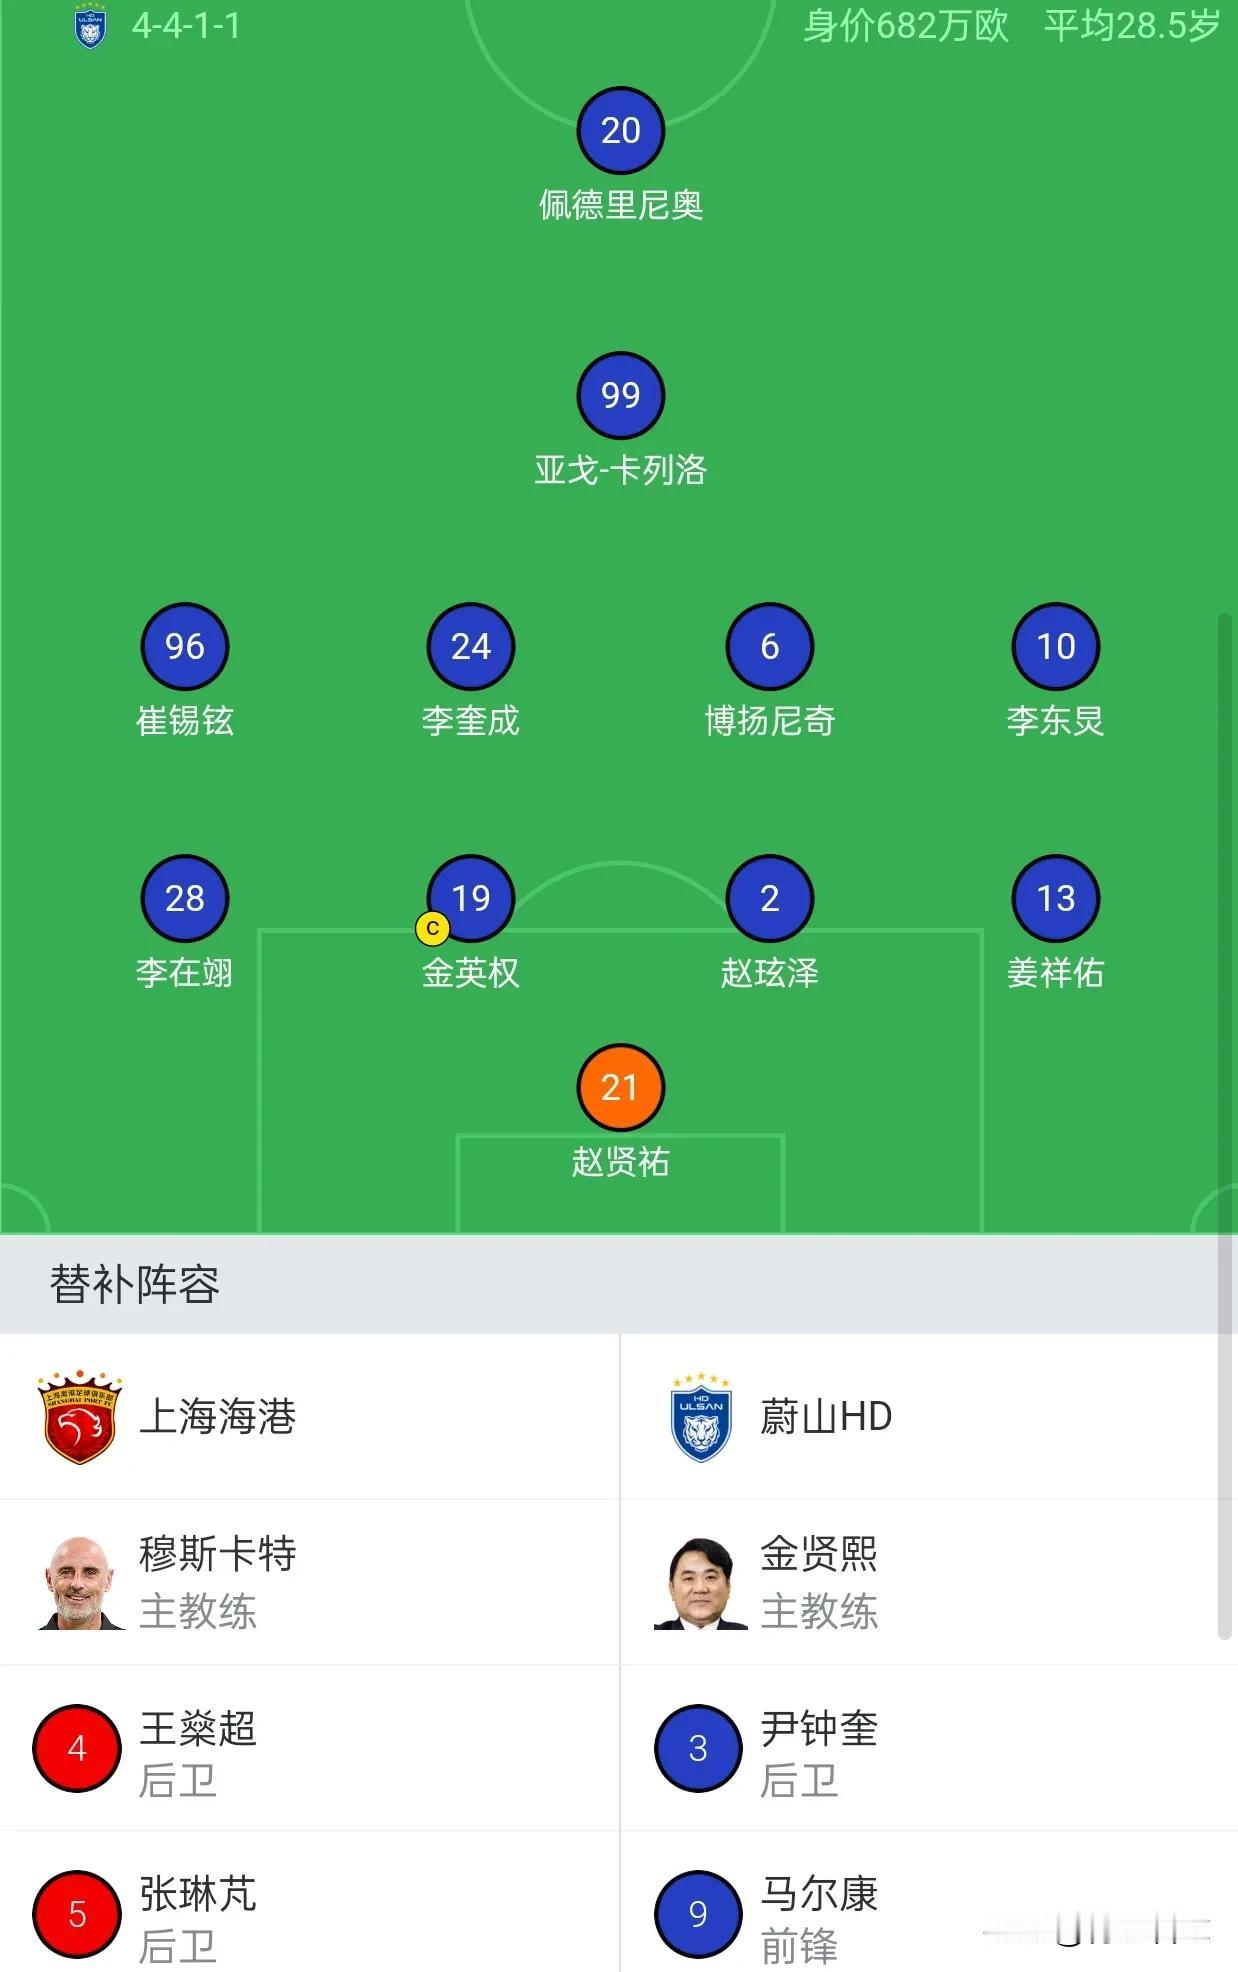Click defender 金英权 number 19 circle
This screenshot has width=1238, height=1972.
471,899
